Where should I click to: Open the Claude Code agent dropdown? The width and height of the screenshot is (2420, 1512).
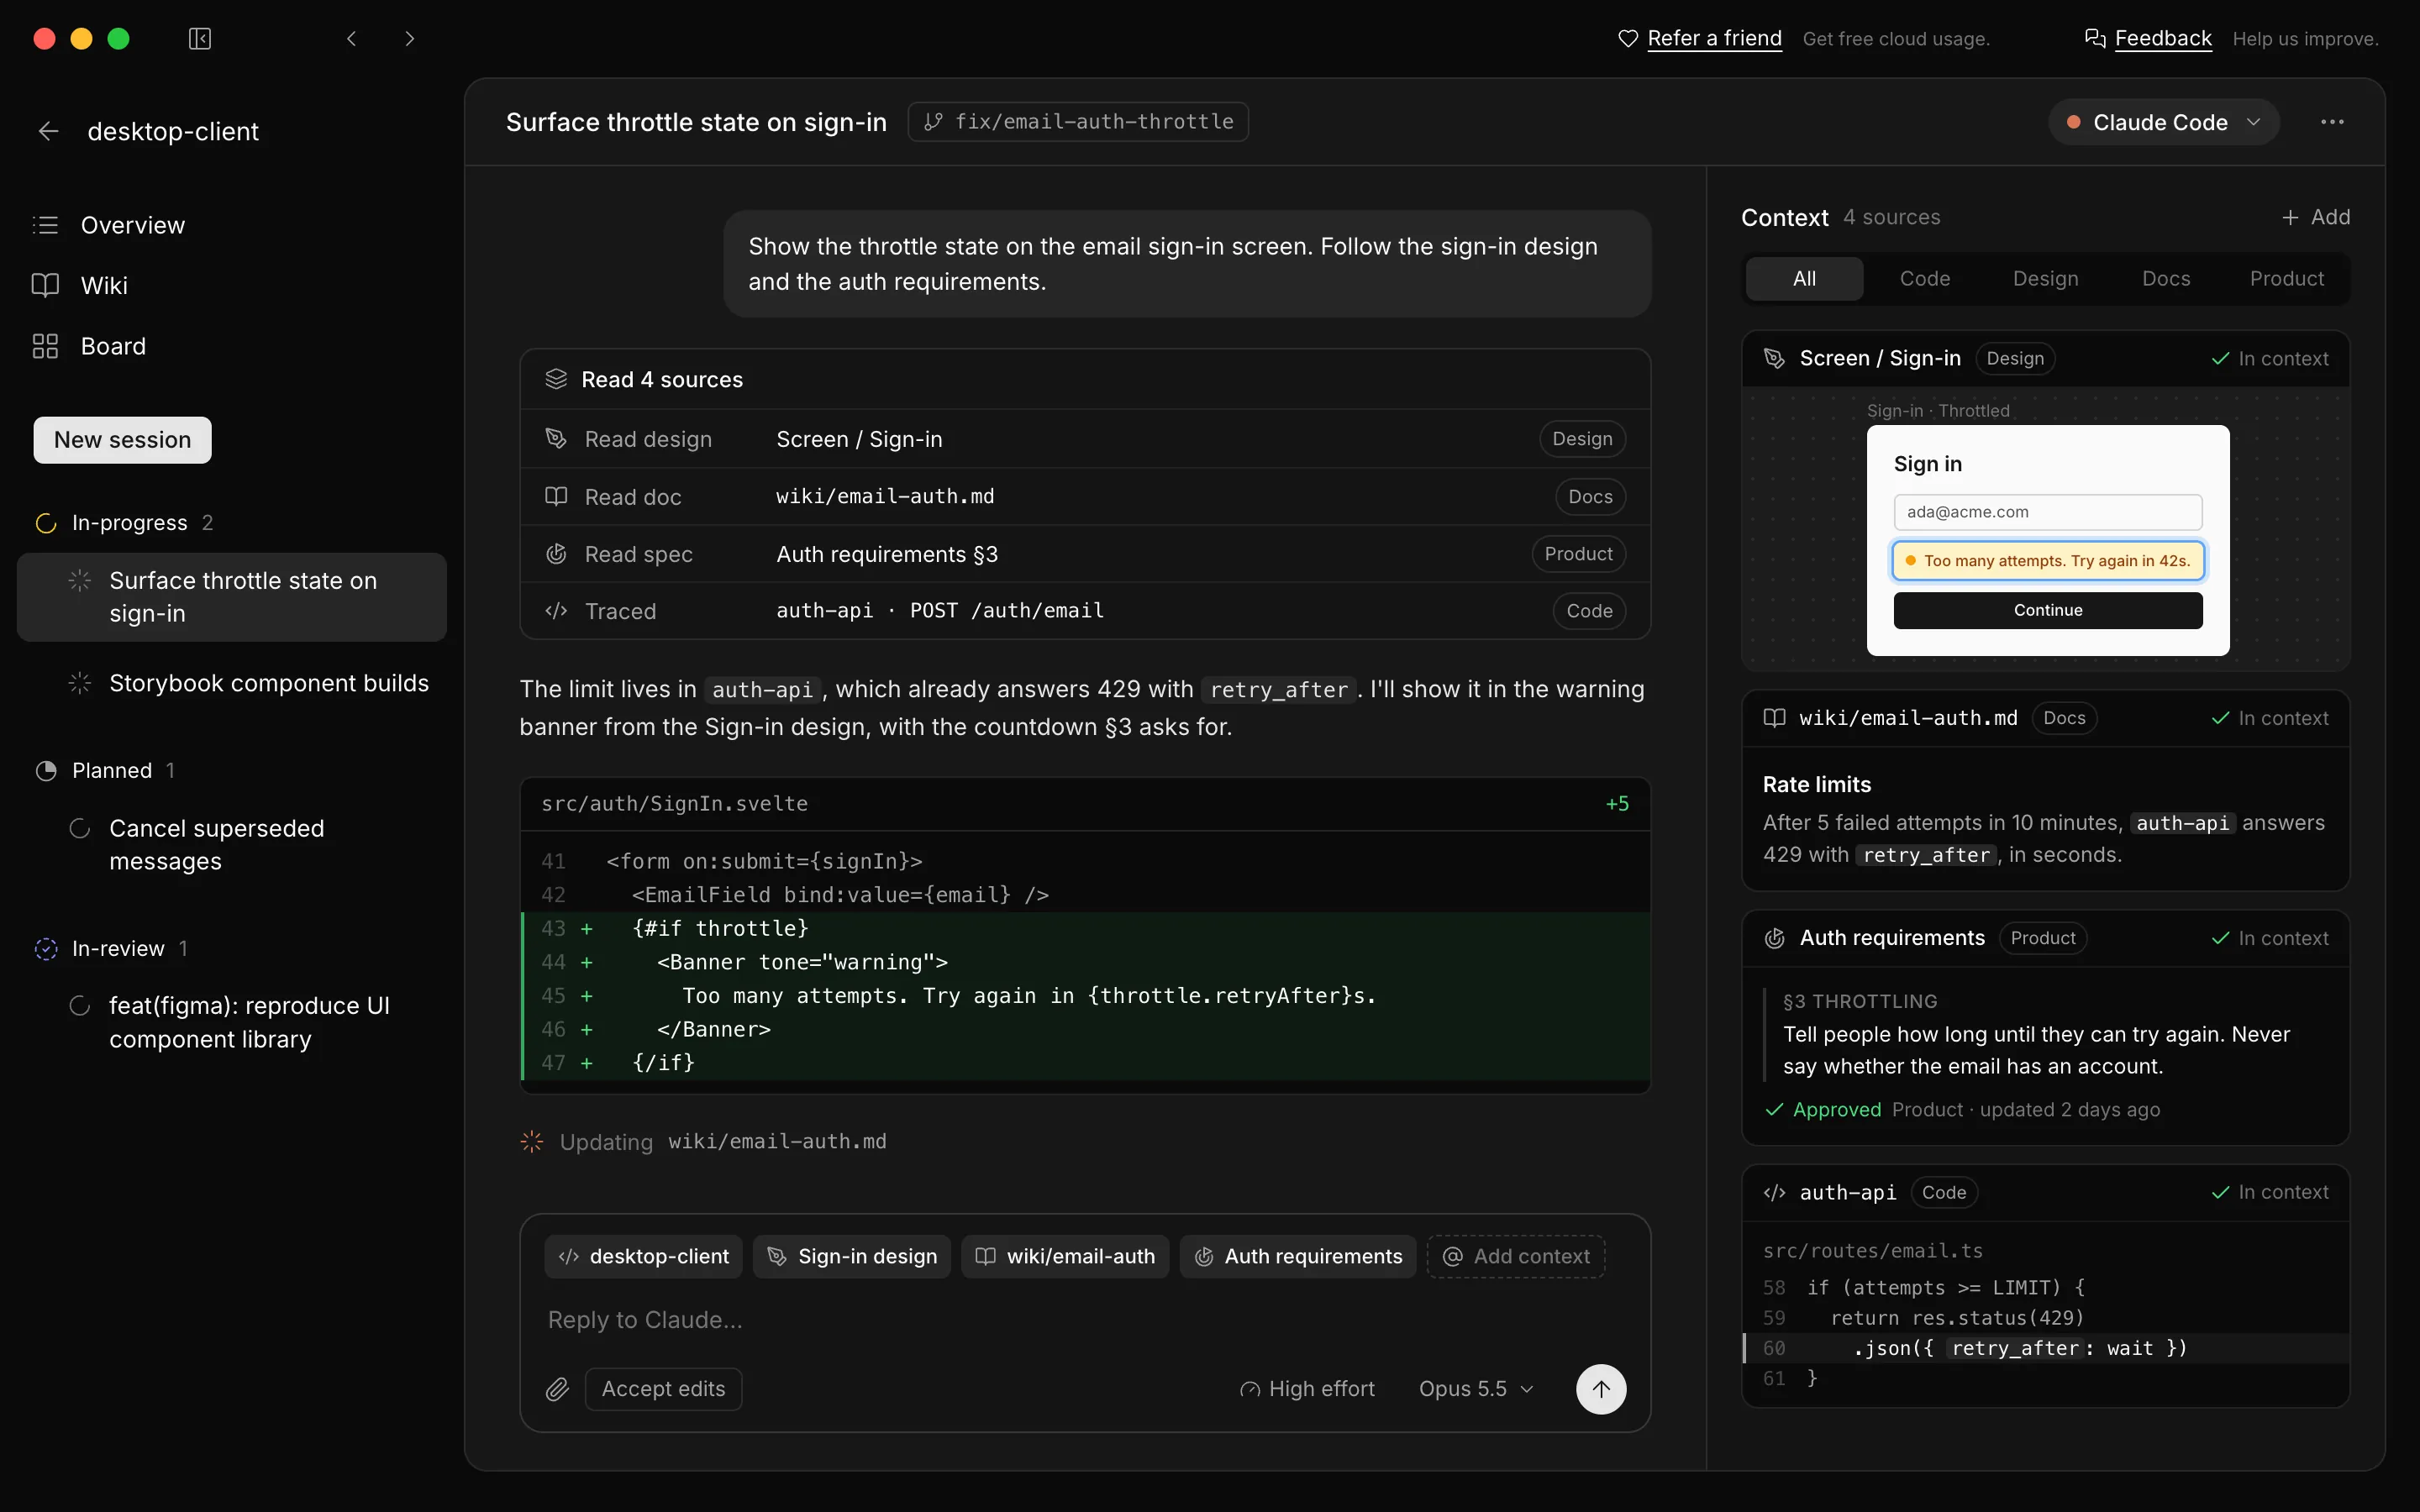pos(2164,122)
